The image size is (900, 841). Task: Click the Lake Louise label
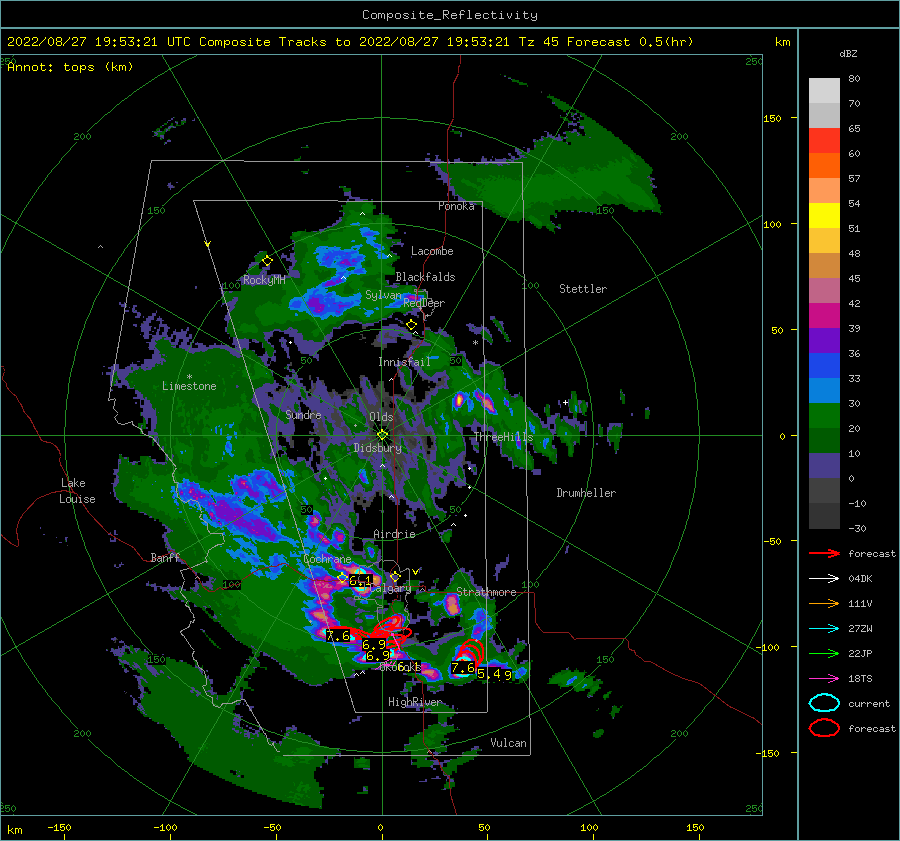click(x=77, y=491)
